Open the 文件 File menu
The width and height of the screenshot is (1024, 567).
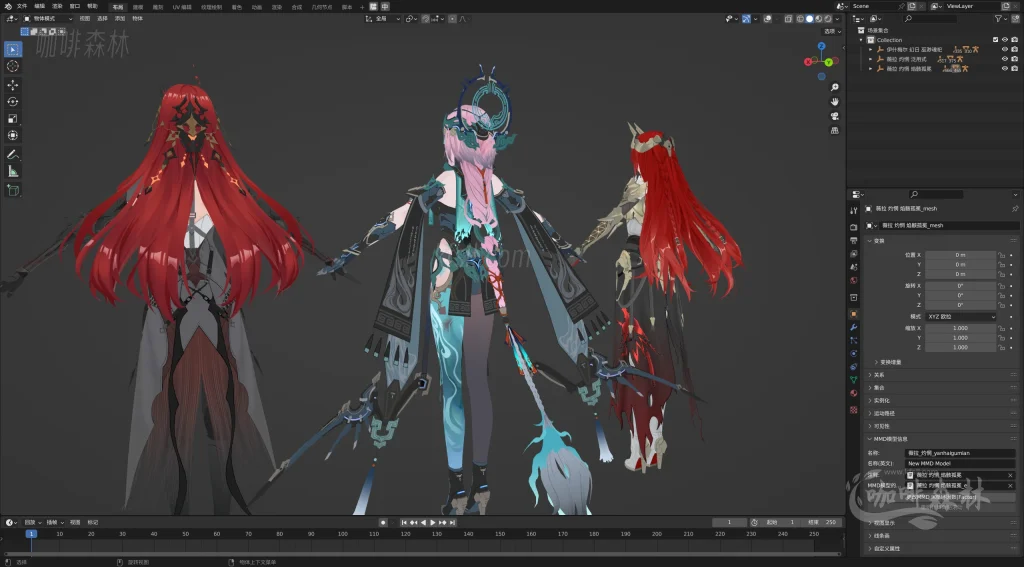[22, 6]
